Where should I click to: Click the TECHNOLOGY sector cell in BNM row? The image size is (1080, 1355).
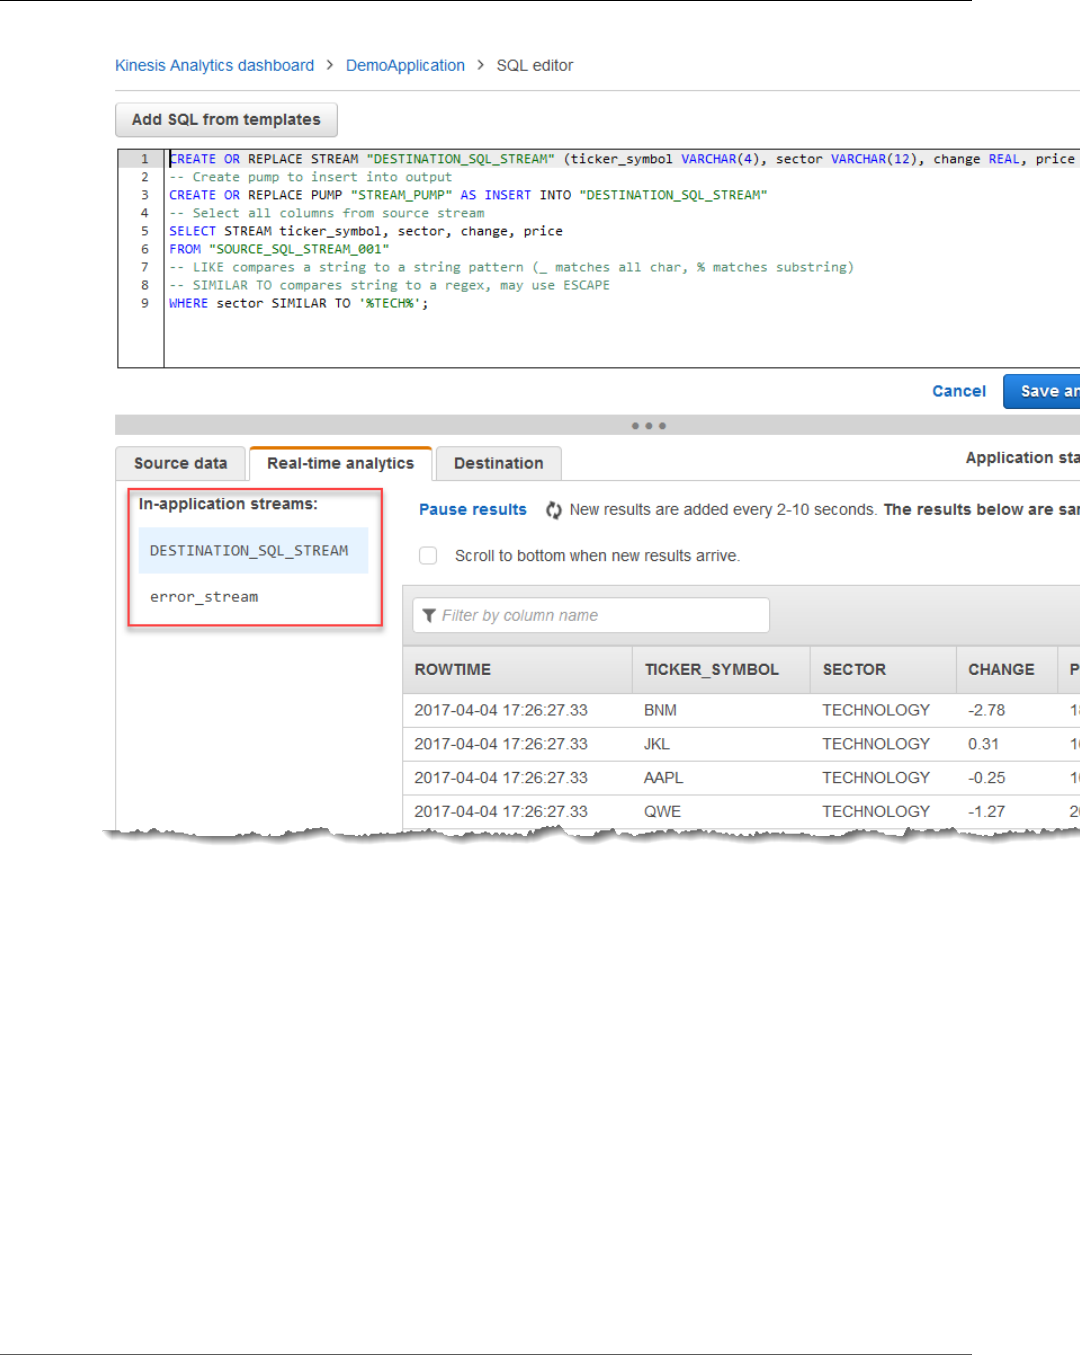coord(876,710)
